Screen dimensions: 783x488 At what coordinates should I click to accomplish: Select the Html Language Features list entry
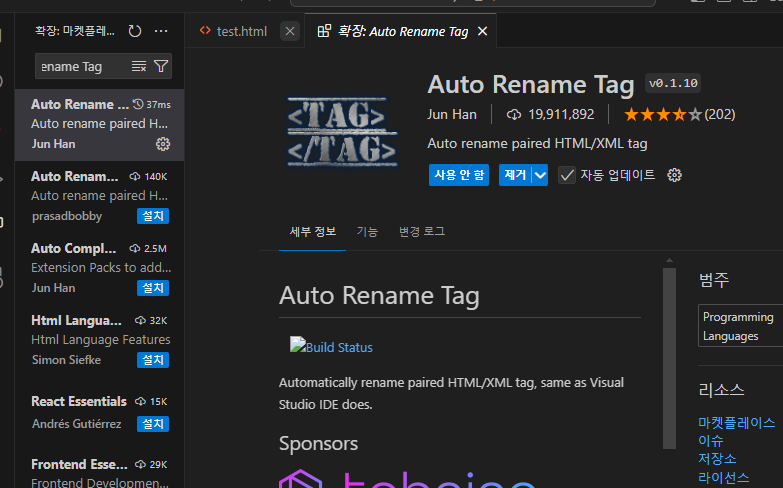(x=100, y=341)
